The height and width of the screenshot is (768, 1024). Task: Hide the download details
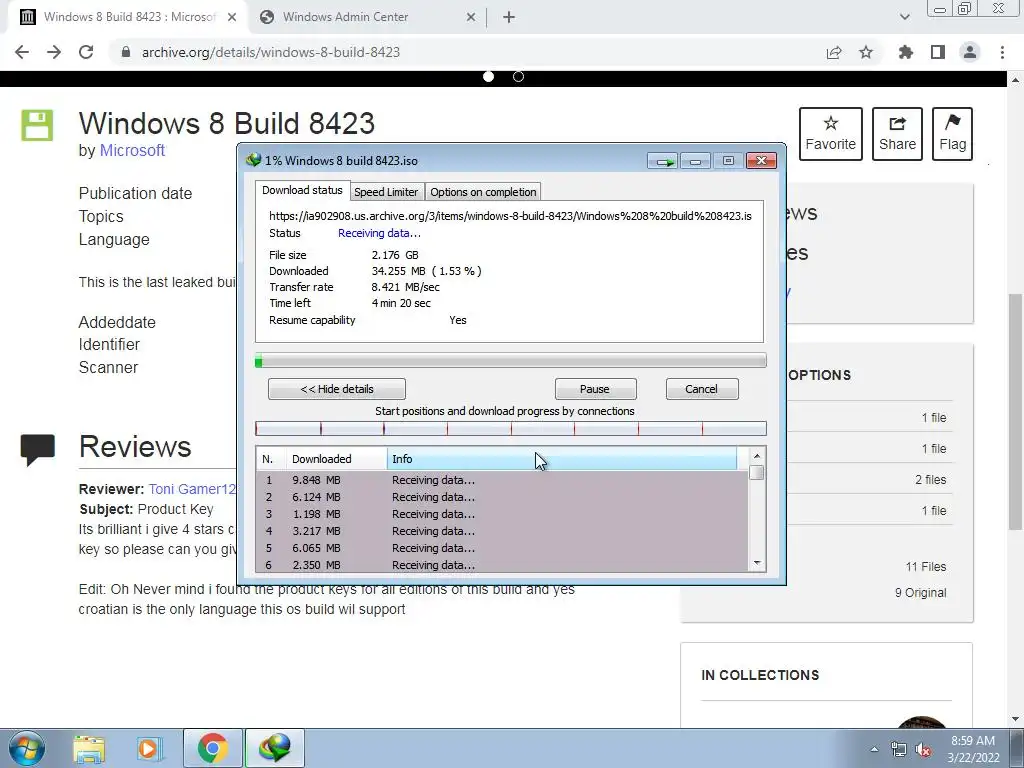[x=336, y=389]
